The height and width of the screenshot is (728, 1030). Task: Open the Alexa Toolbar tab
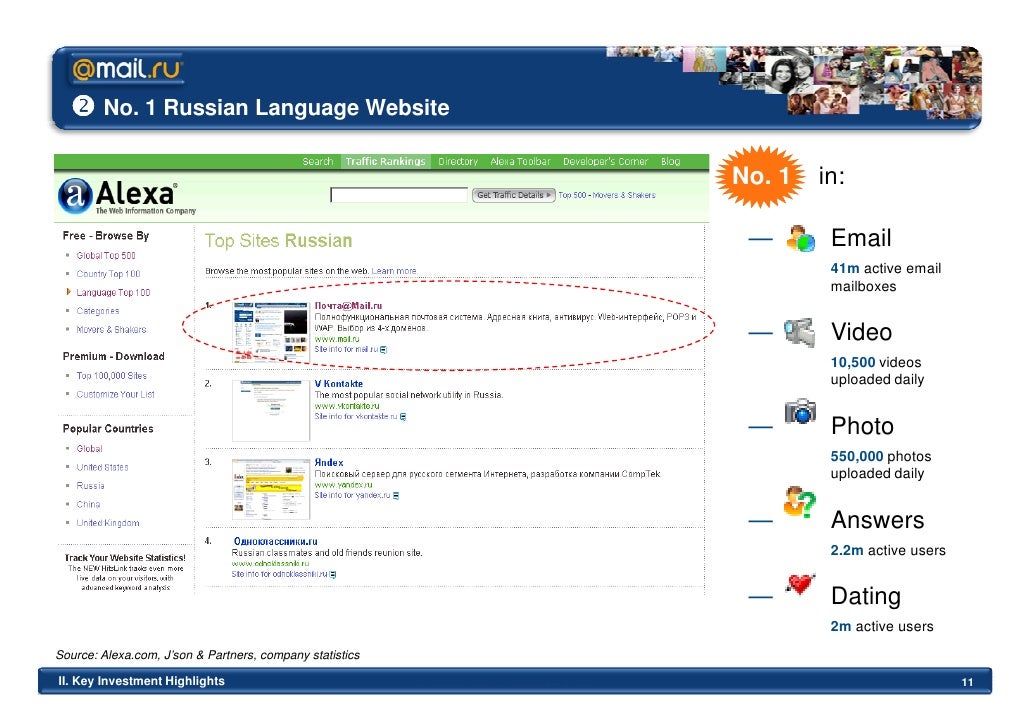click(520, 162)
